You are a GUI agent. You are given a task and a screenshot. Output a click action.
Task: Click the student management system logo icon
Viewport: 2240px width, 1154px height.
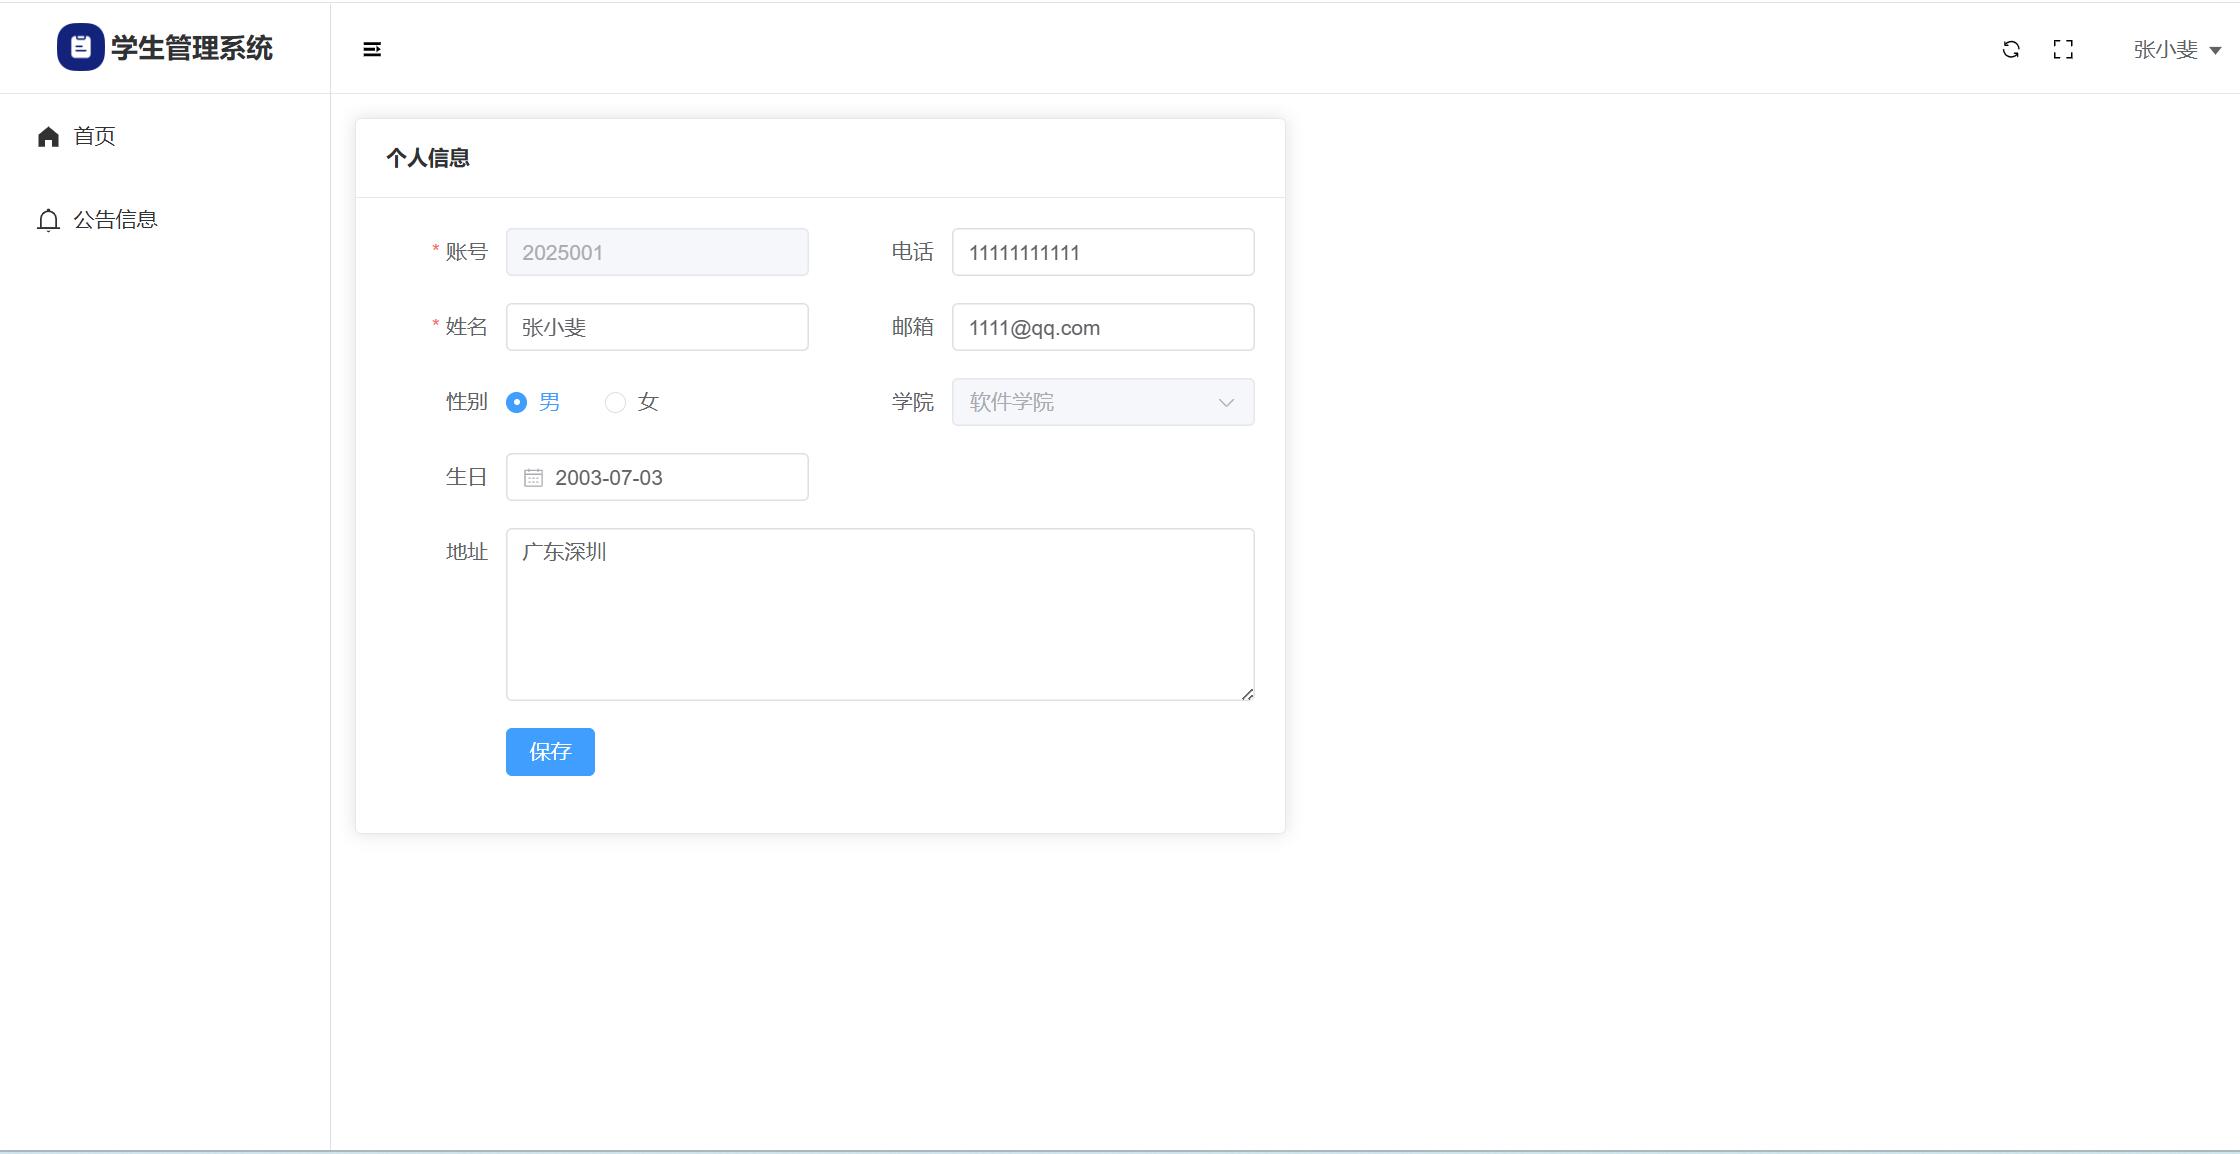pyautogui.click(x=80, y=47)
